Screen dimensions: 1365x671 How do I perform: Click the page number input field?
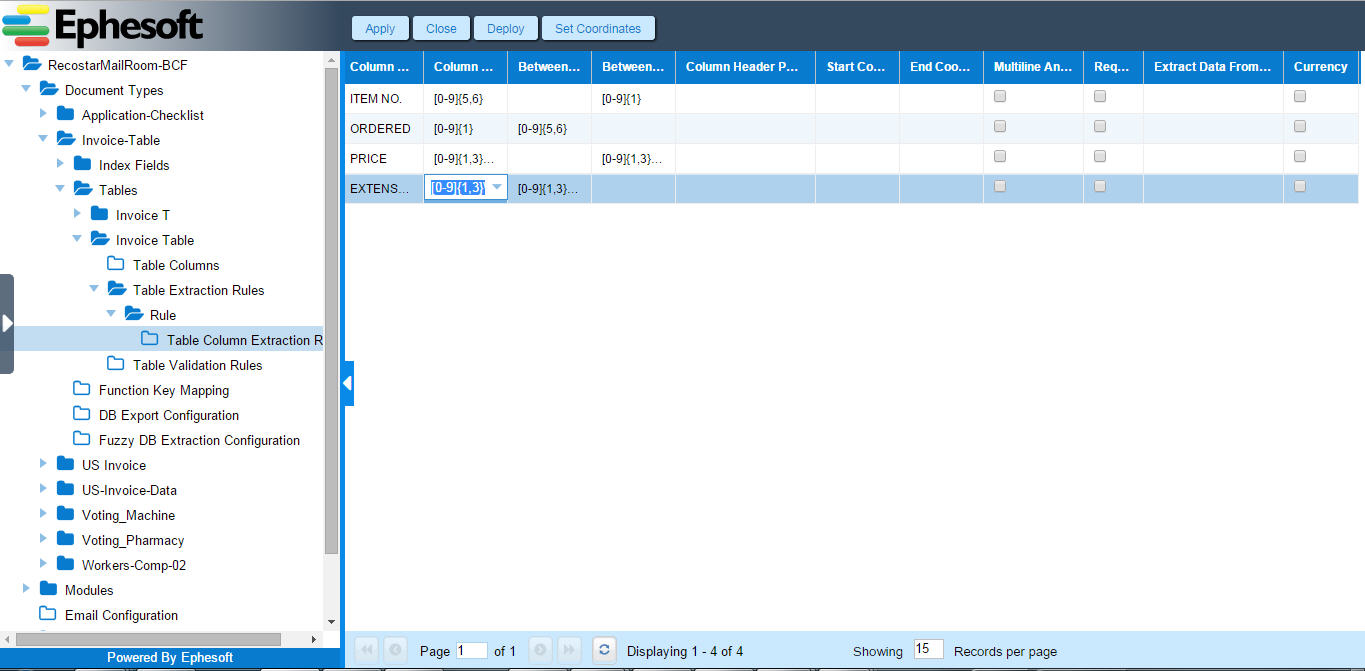tap(472, 650)
